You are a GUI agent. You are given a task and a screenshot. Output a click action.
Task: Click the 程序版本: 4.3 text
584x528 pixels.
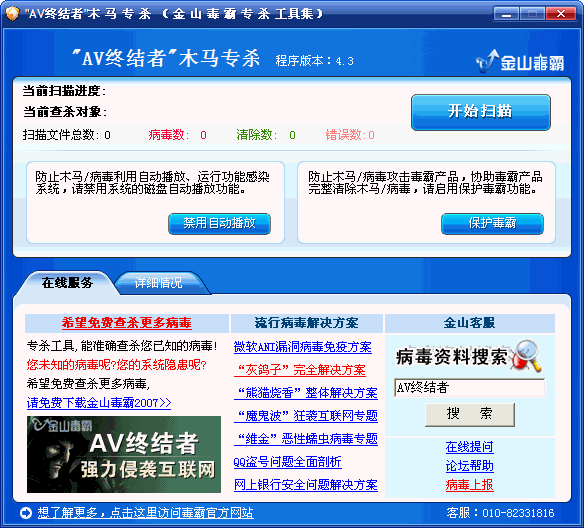click(314, 61)
